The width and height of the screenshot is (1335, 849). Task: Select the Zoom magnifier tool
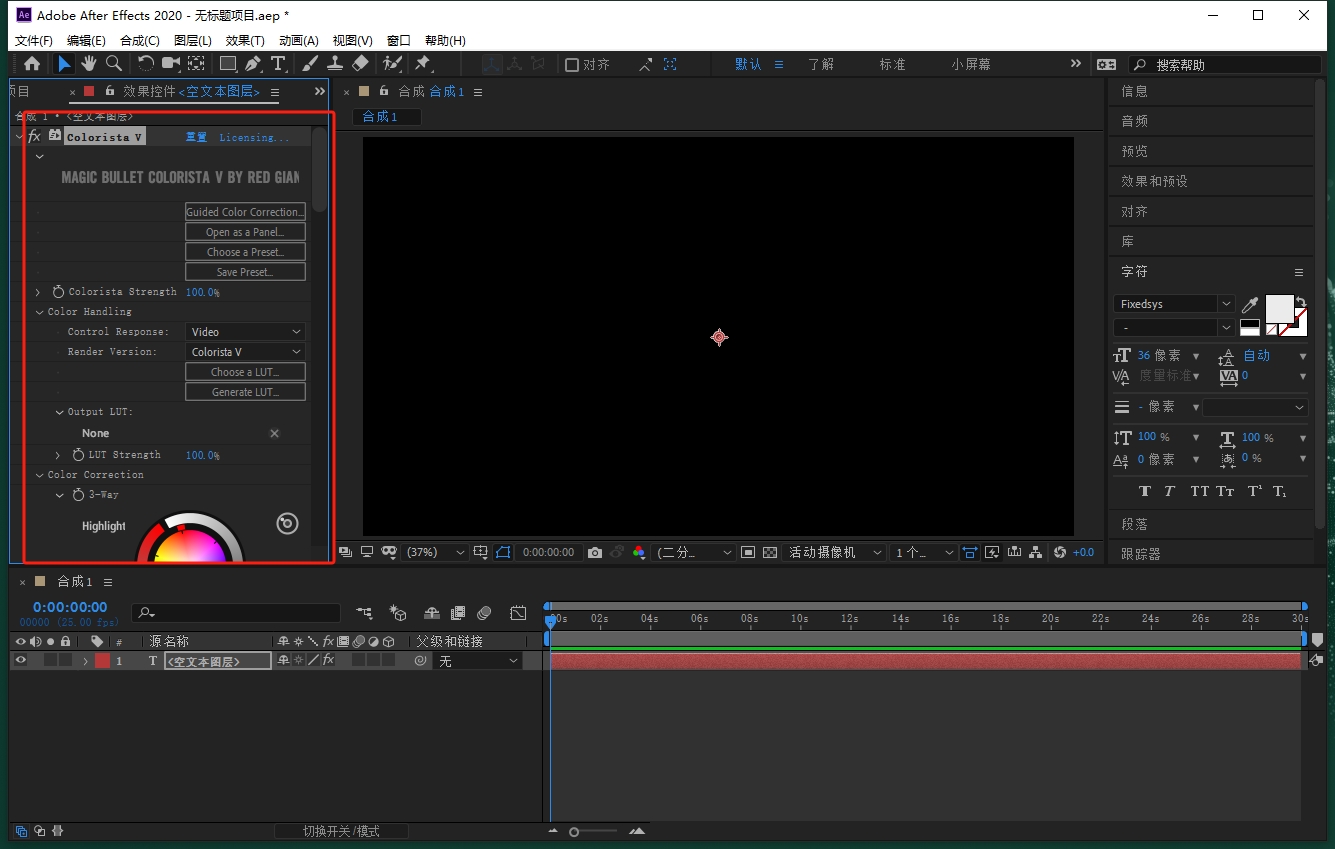pos(114,64)
